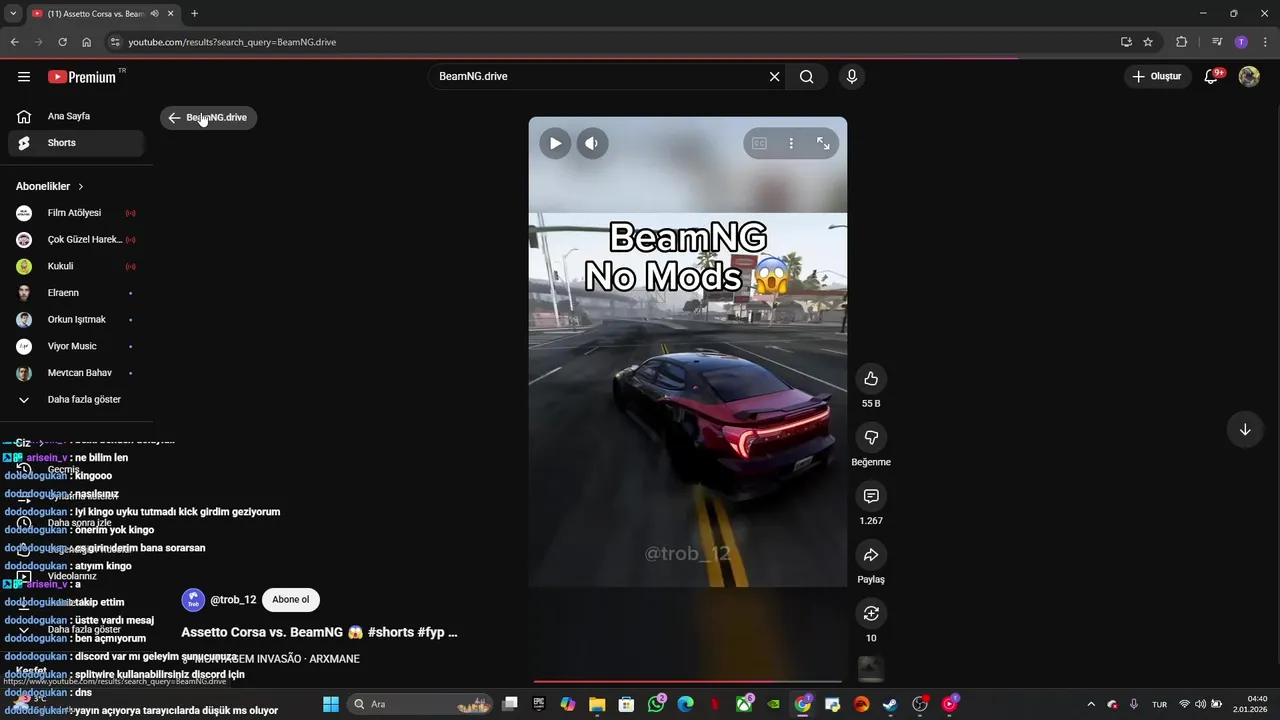The width and height of the screenshot is (1280, 720).
Task: Subscribe with the Abone ol button
Action: coord(291,600)
